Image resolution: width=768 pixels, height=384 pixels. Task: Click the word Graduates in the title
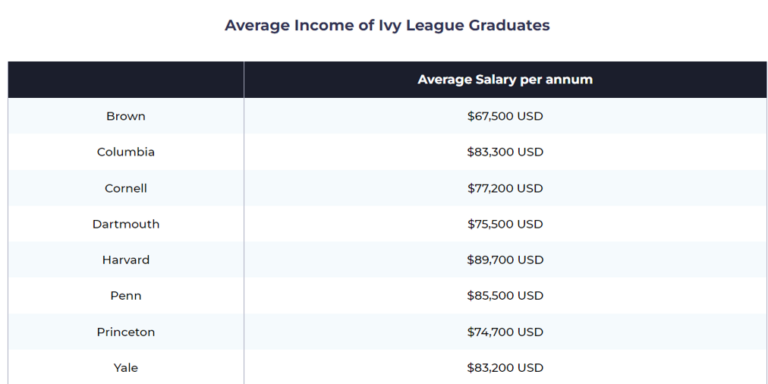509,25
